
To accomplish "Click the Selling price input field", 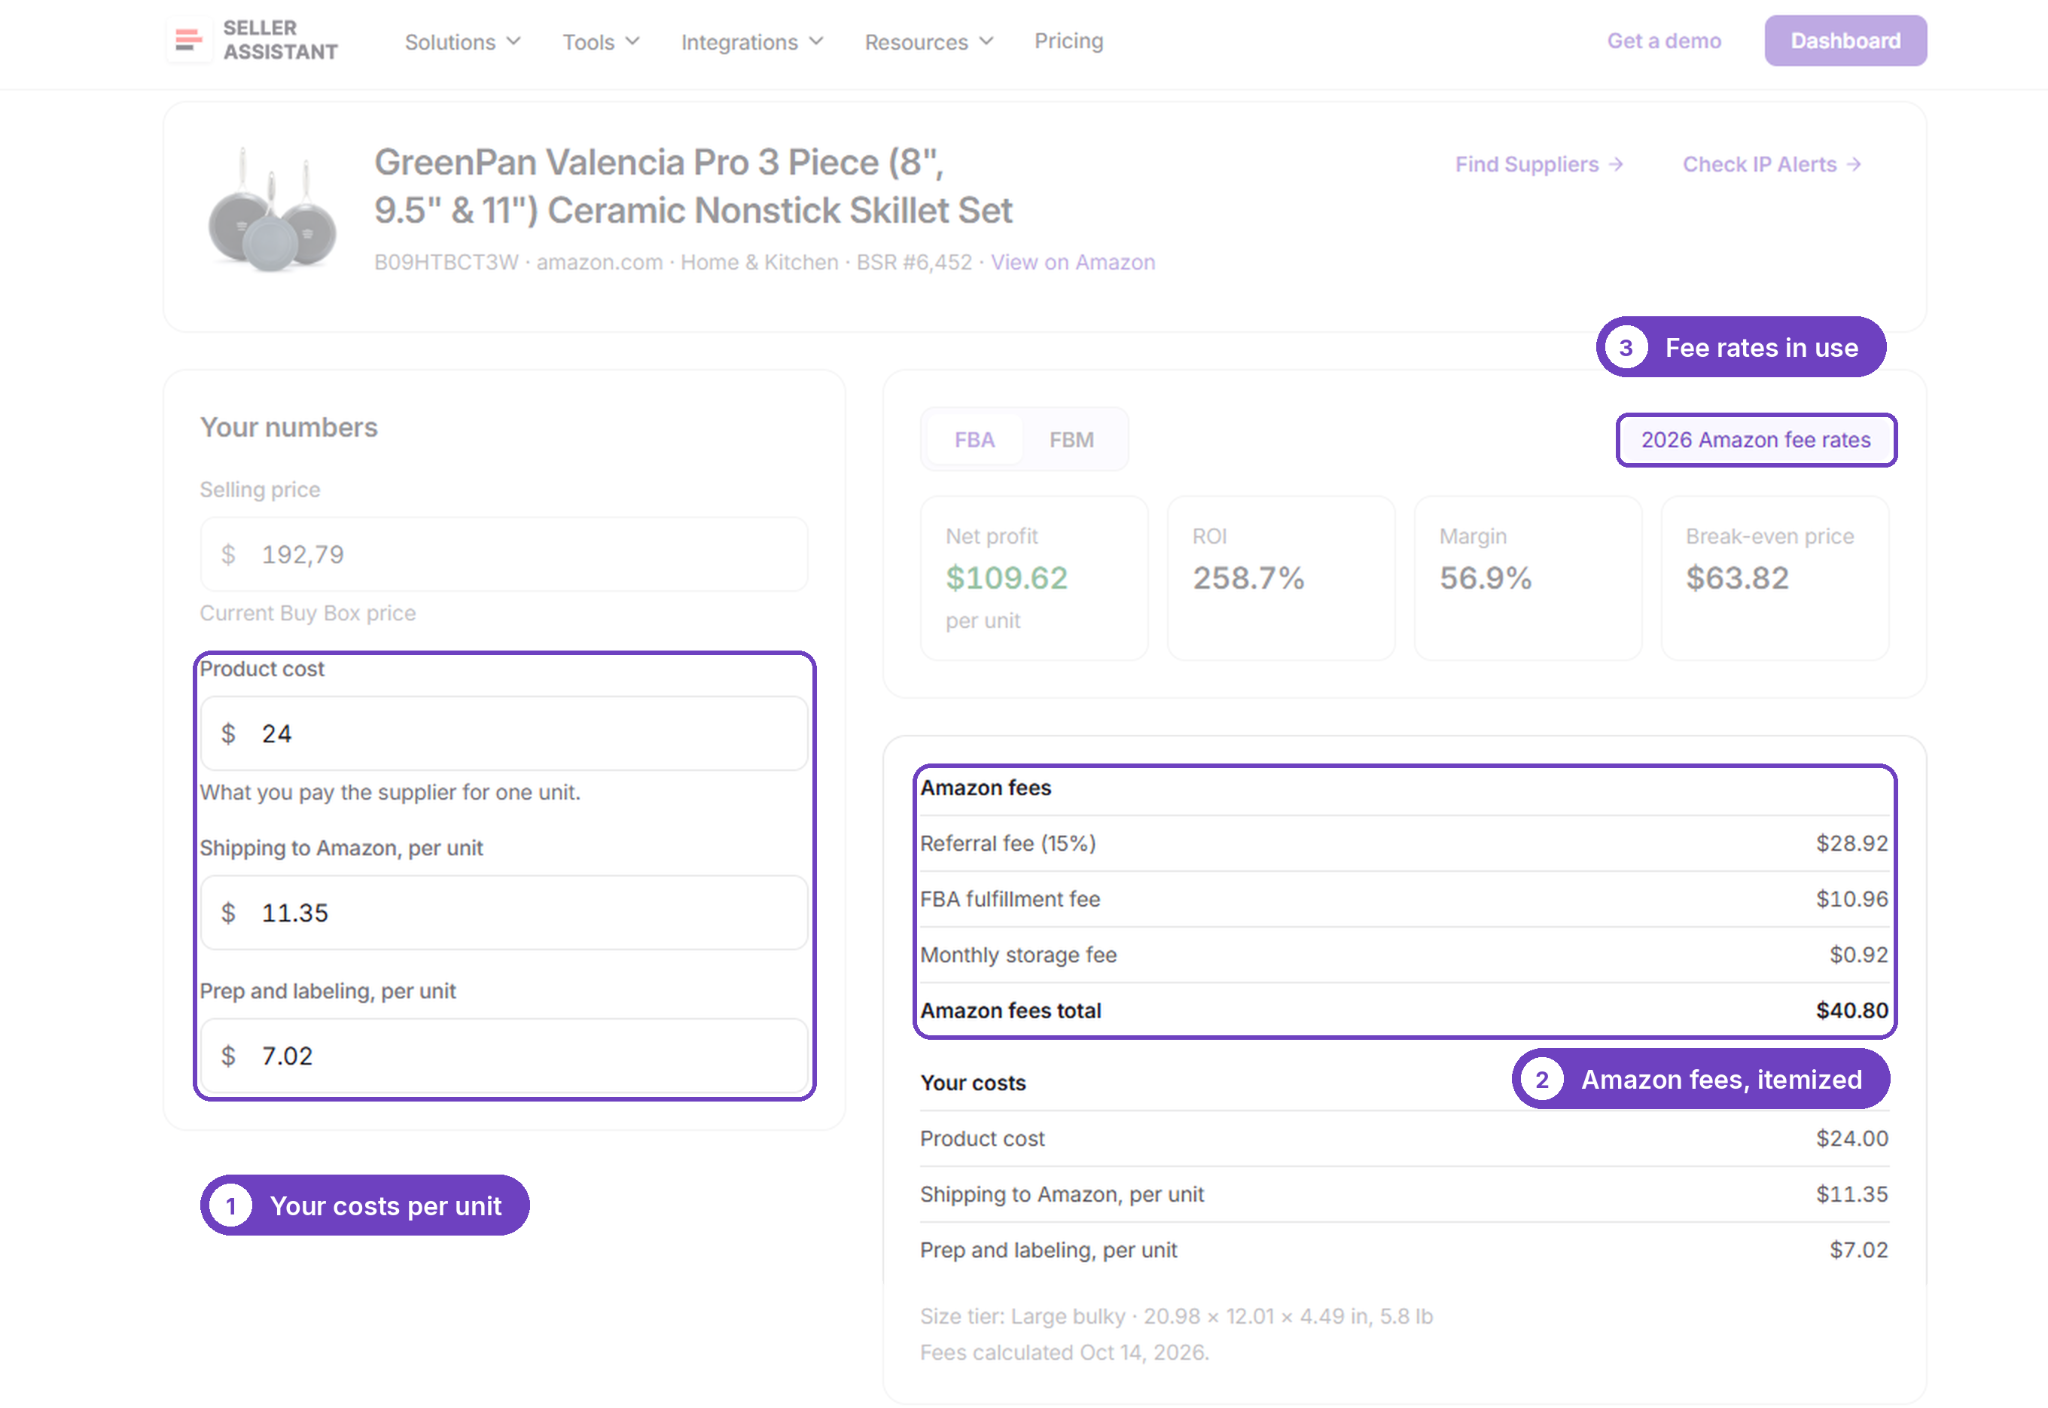I will coord(504,554).
